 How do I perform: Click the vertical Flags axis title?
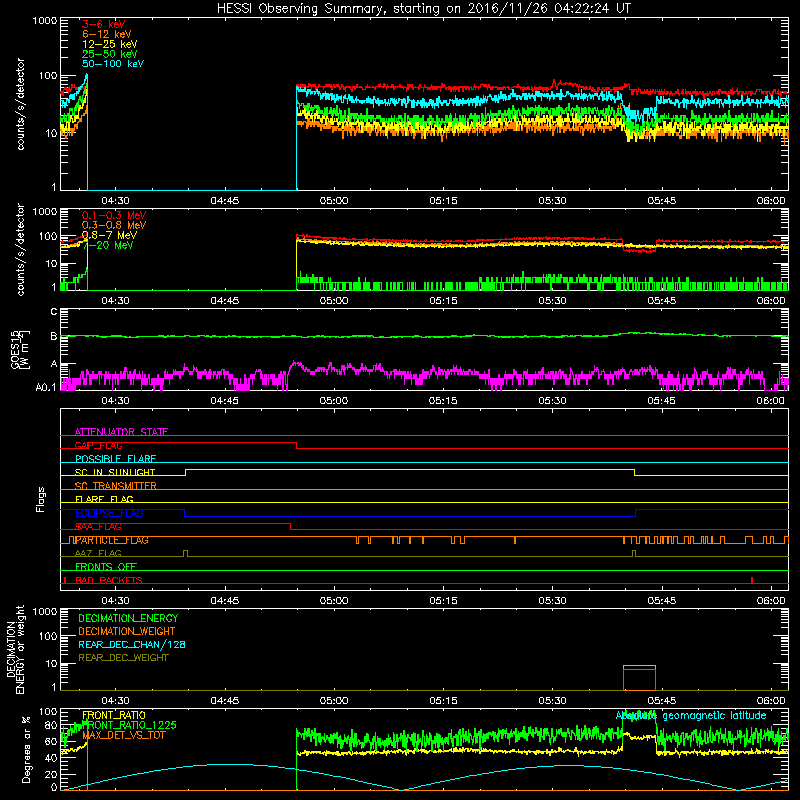click(x=41, y=499)
